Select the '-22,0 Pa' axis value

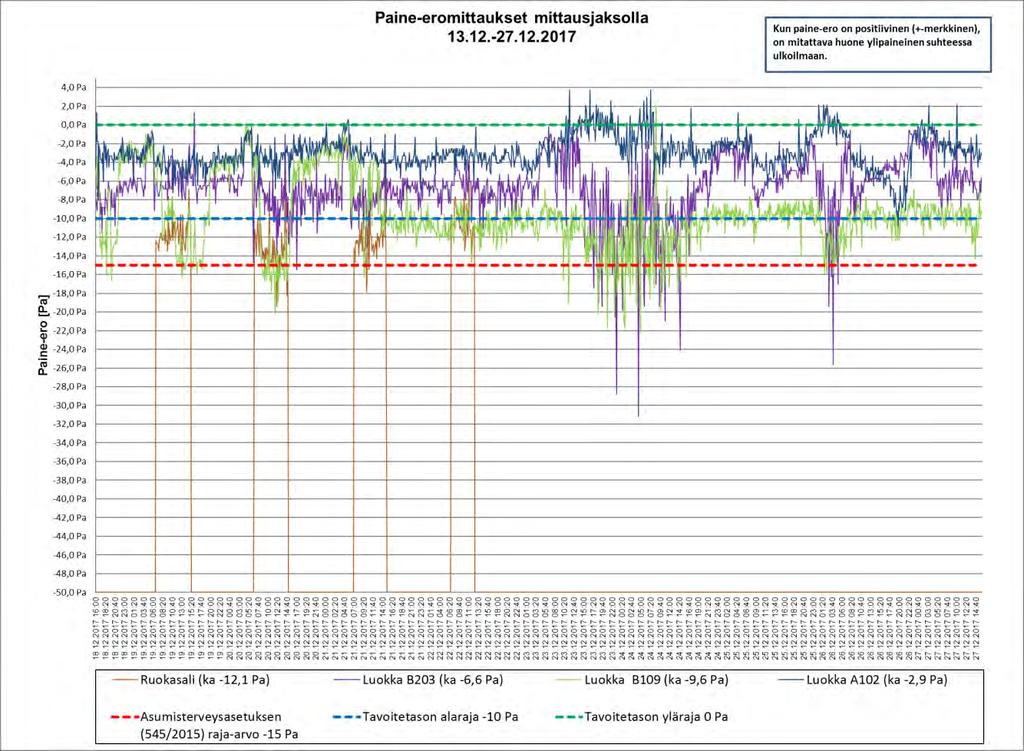click(x=69, y=330)
